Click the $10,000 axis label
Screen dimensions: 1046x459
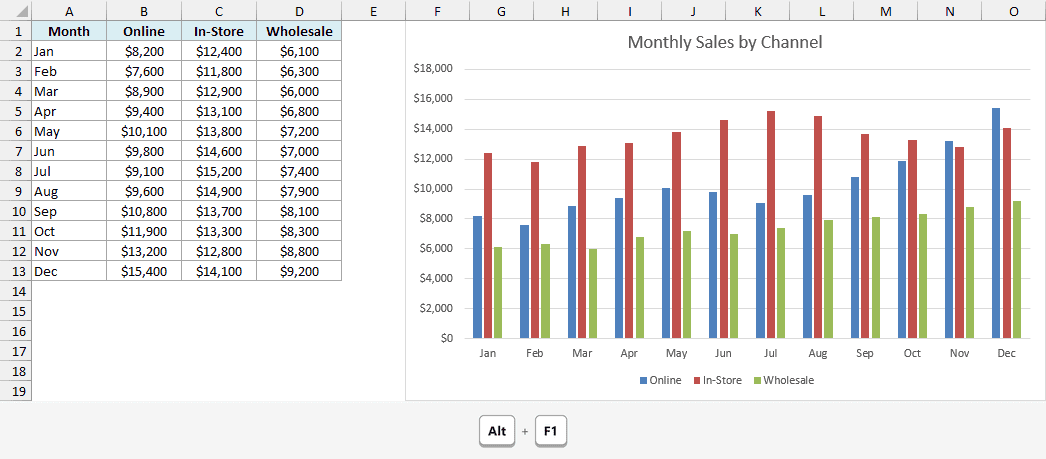[x=433, y=189]
